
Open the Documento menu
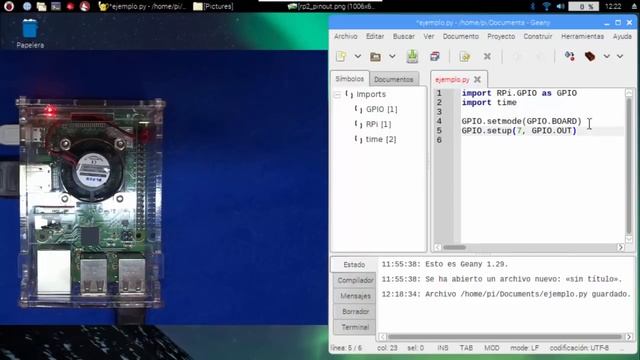[460, 36]
